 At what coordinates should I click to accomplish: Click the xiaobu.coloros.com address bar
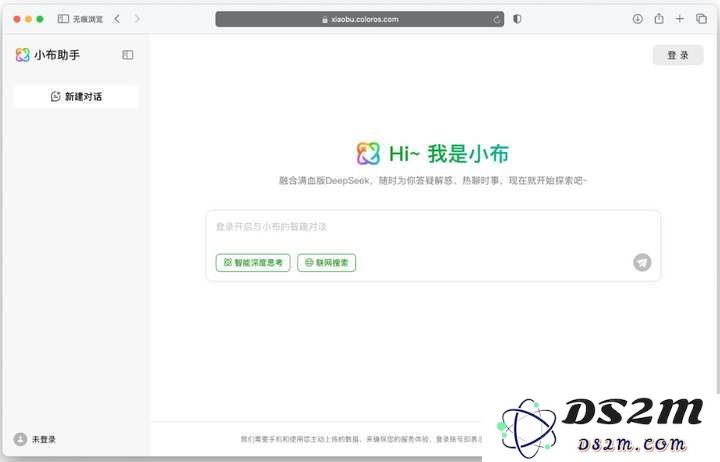360,19
